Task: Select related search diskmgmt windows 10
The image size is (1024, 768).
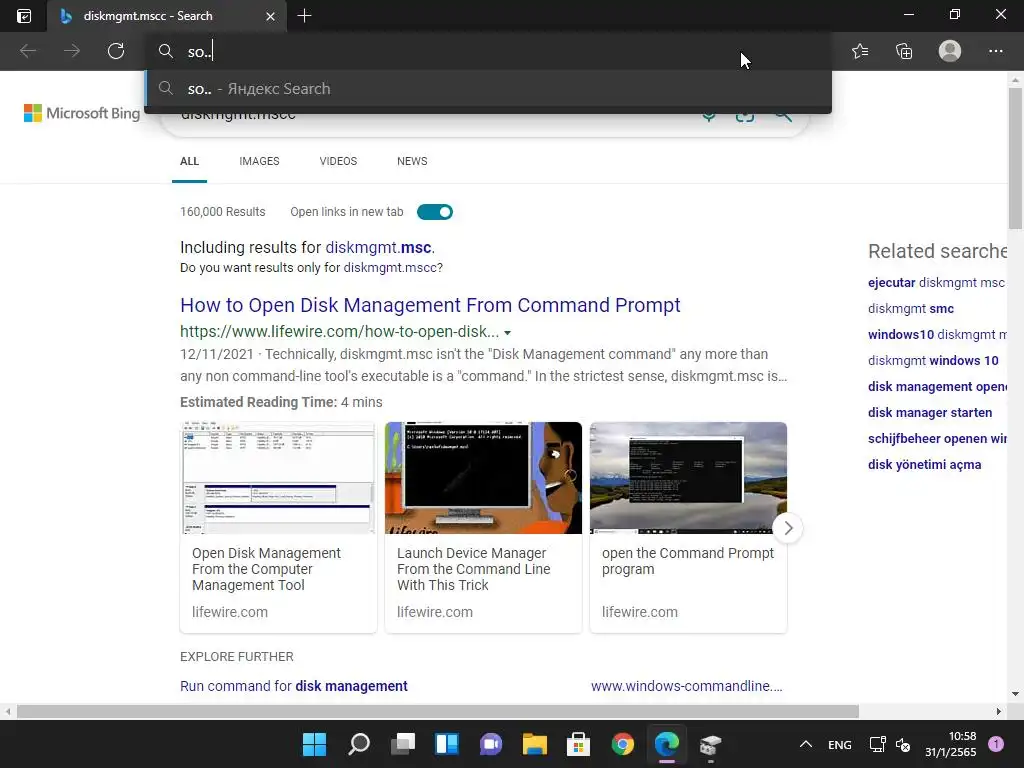Action: tap(933, 360)
